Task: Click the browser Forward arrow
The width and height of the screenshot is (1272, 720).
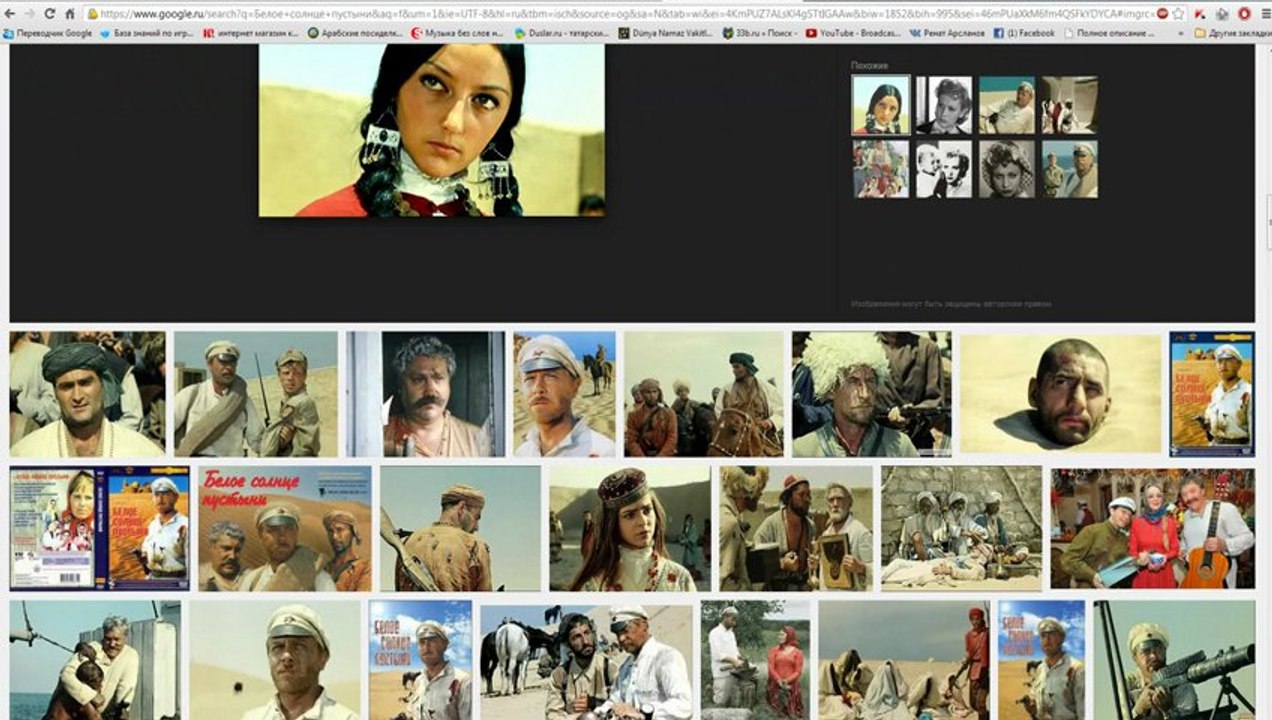Action: point(29,14)
